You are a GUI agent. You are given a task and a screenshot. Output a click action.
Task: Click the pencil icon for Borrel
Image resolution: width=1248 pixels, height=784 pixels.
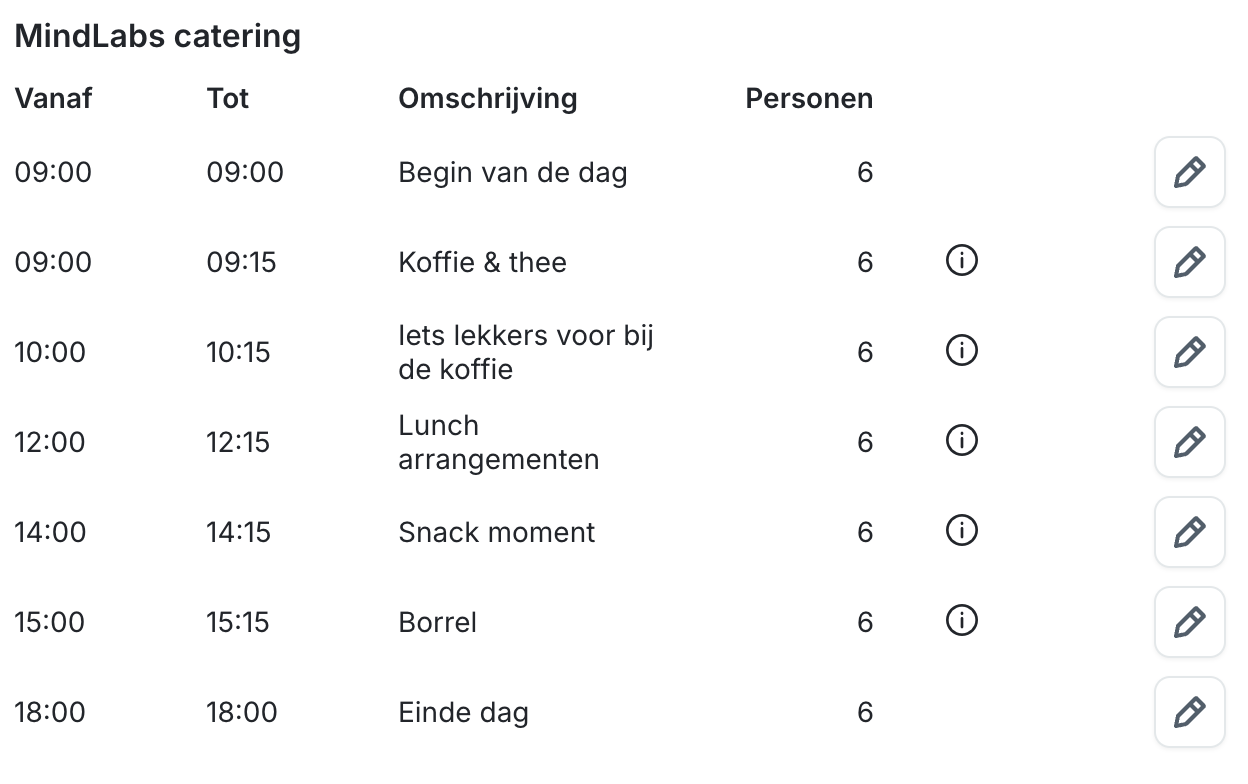tap(1189, 622)
